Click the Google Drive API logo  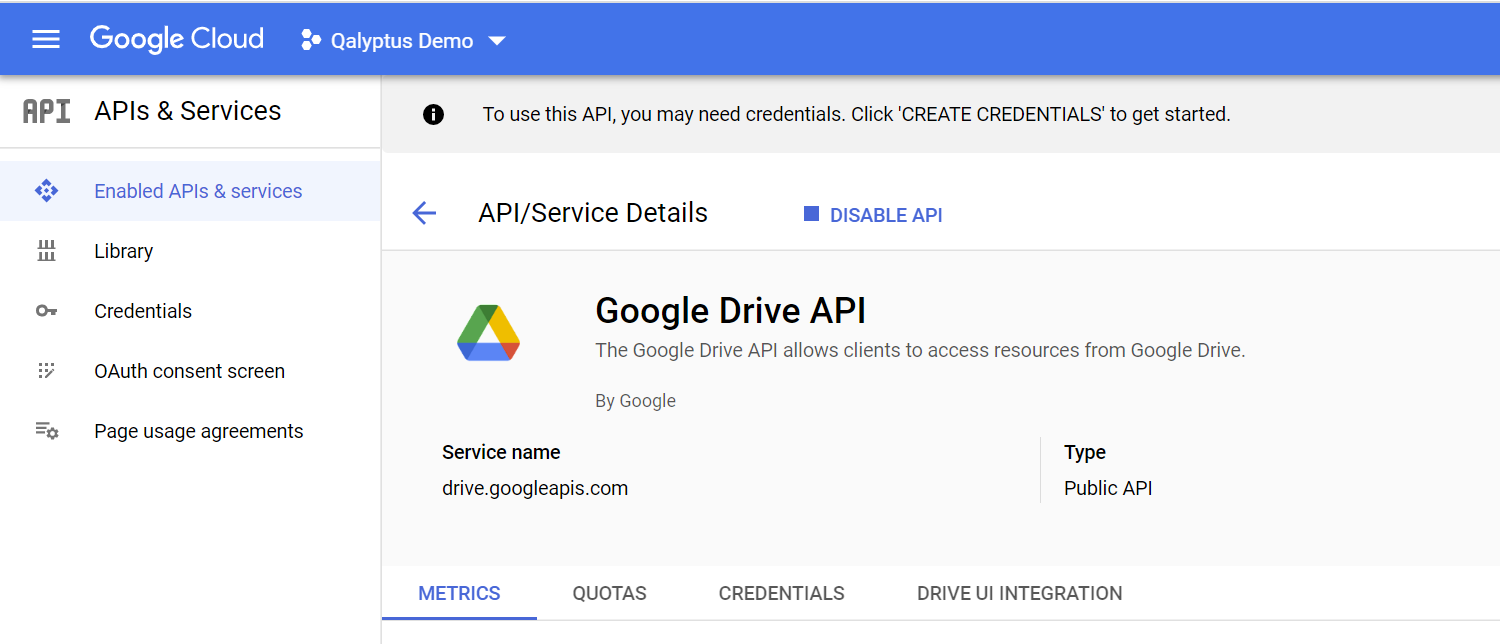(x=488, y=332)
